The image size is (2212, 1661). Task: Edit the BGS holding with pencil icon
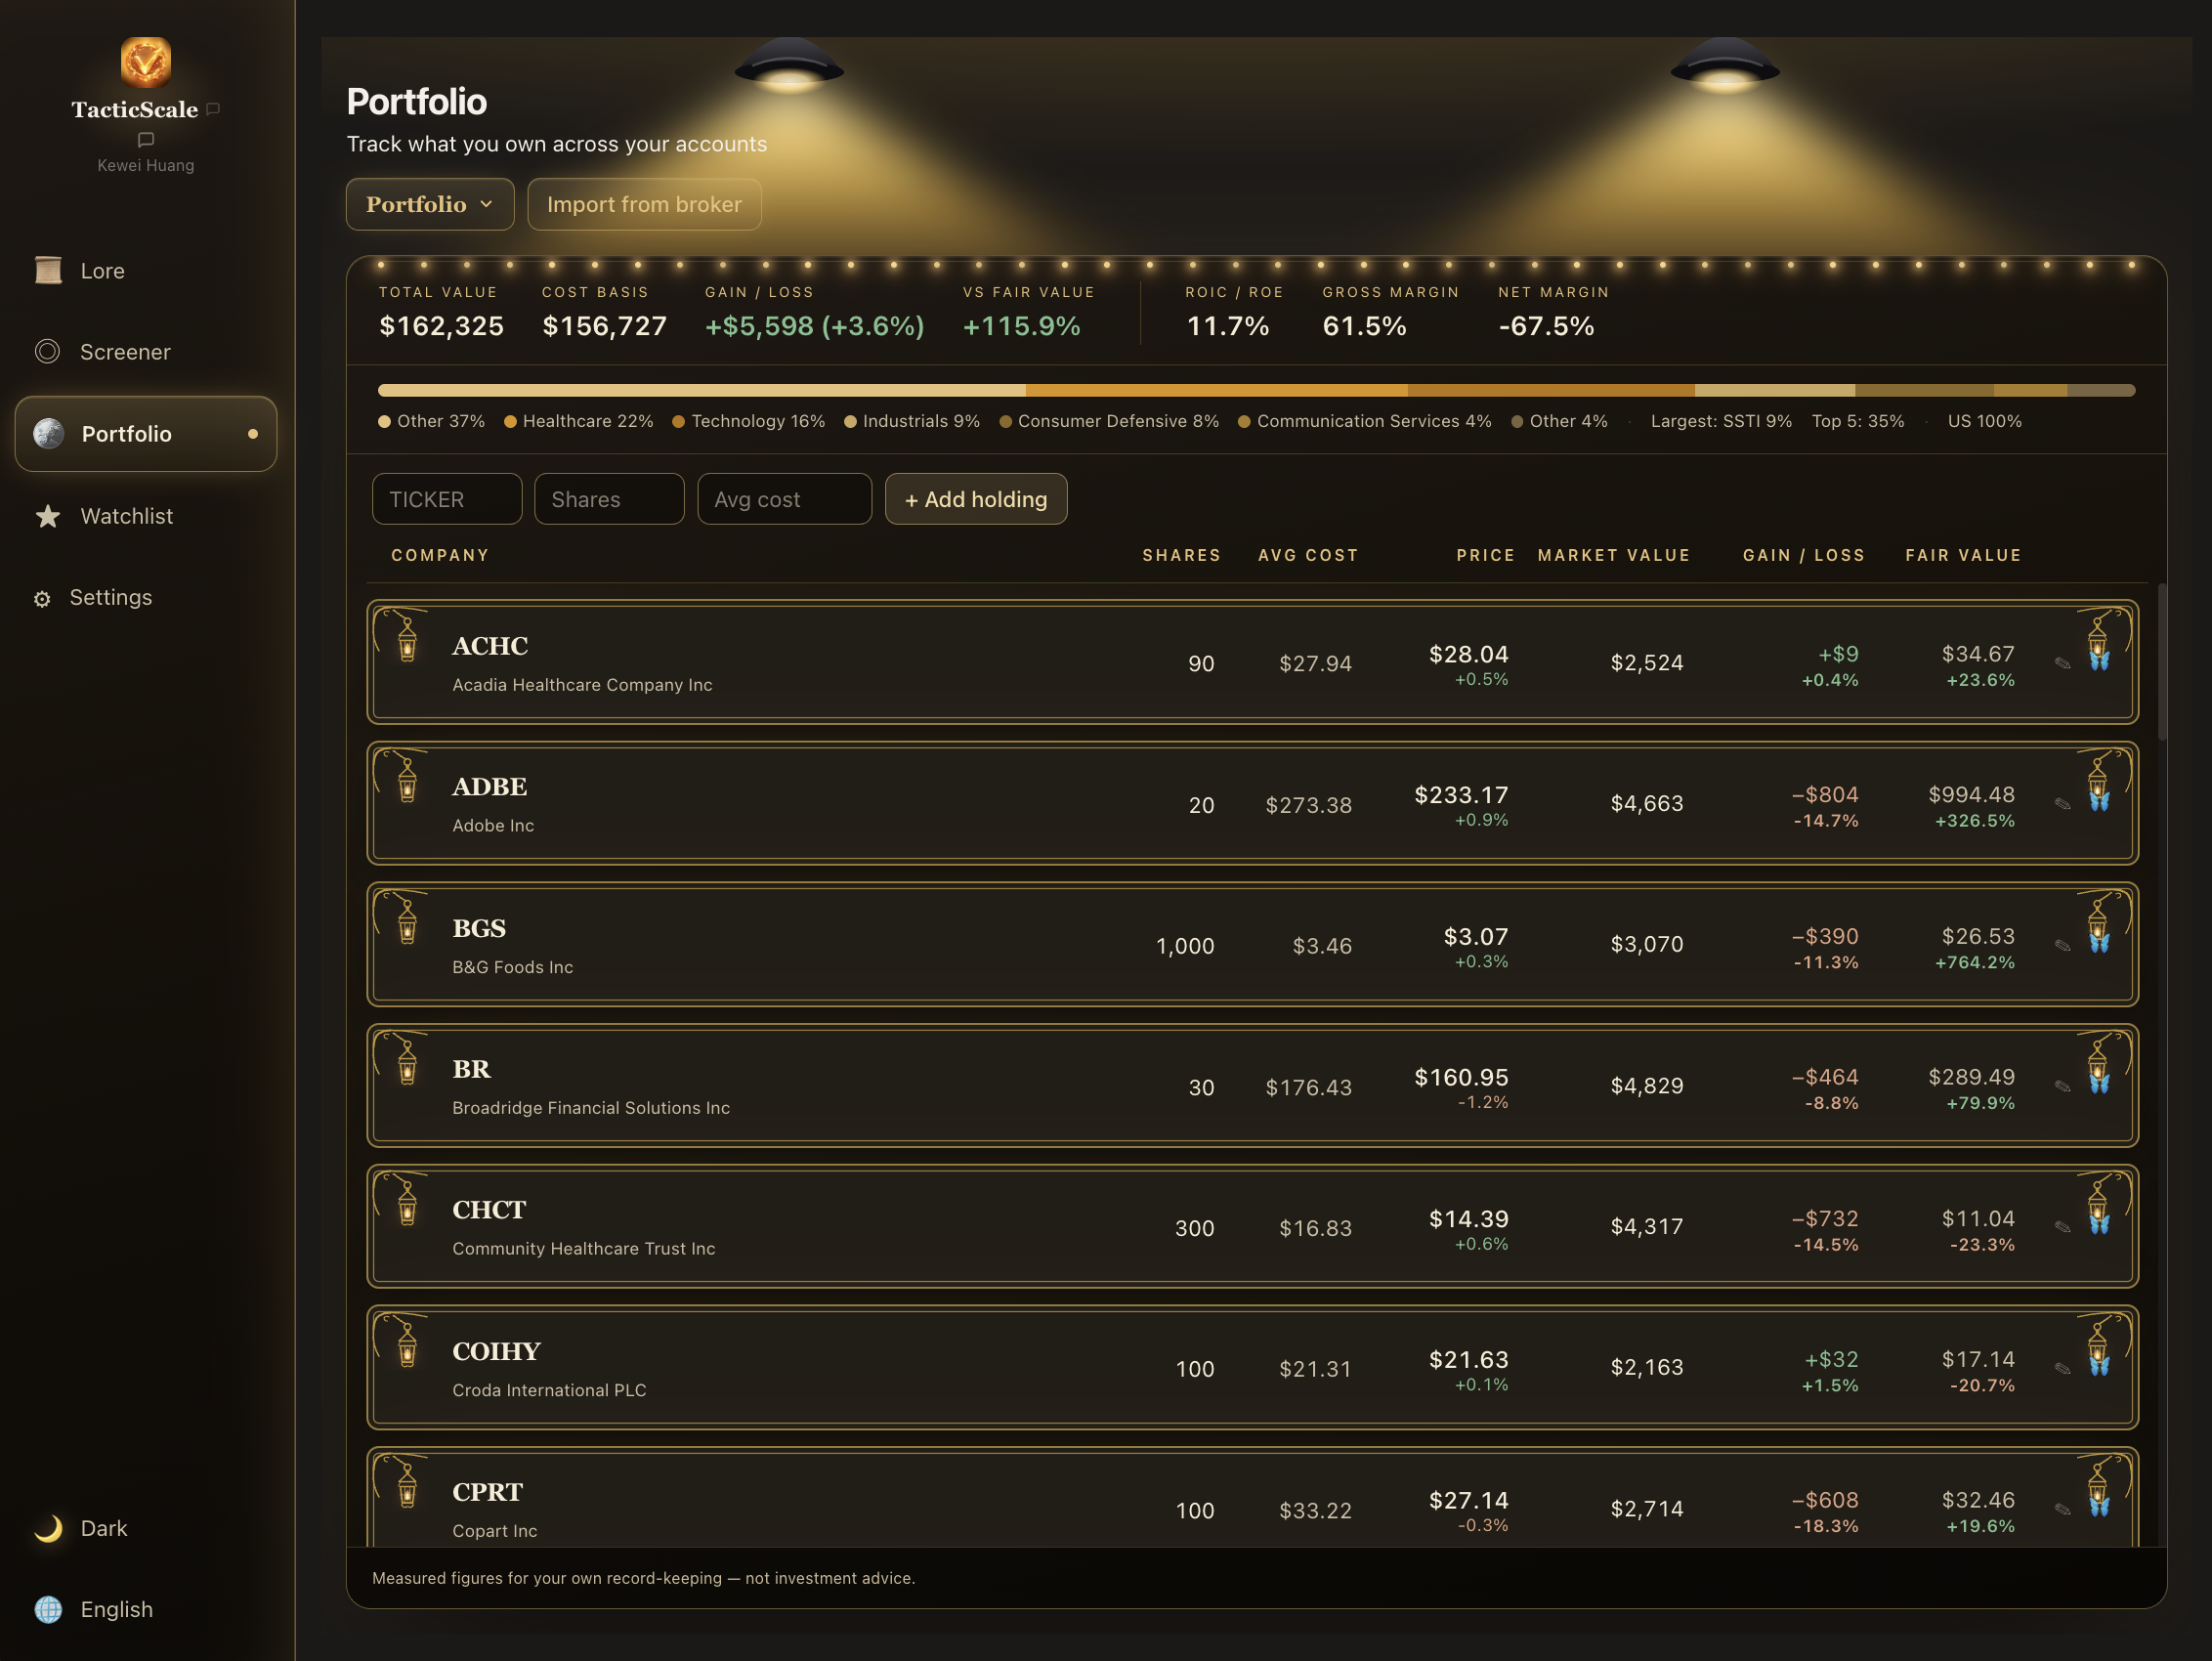[2062, 945]
